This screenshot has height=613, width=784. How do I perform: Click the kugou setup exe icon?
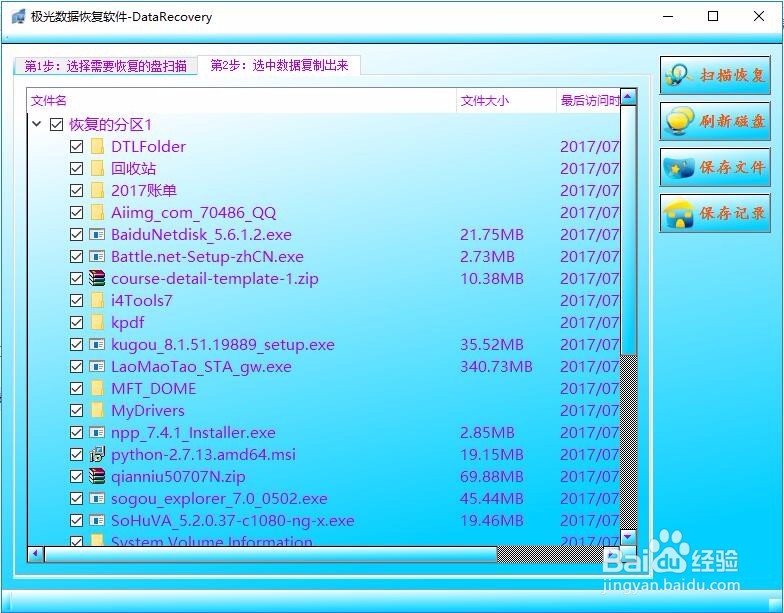[x=97, y=344]
